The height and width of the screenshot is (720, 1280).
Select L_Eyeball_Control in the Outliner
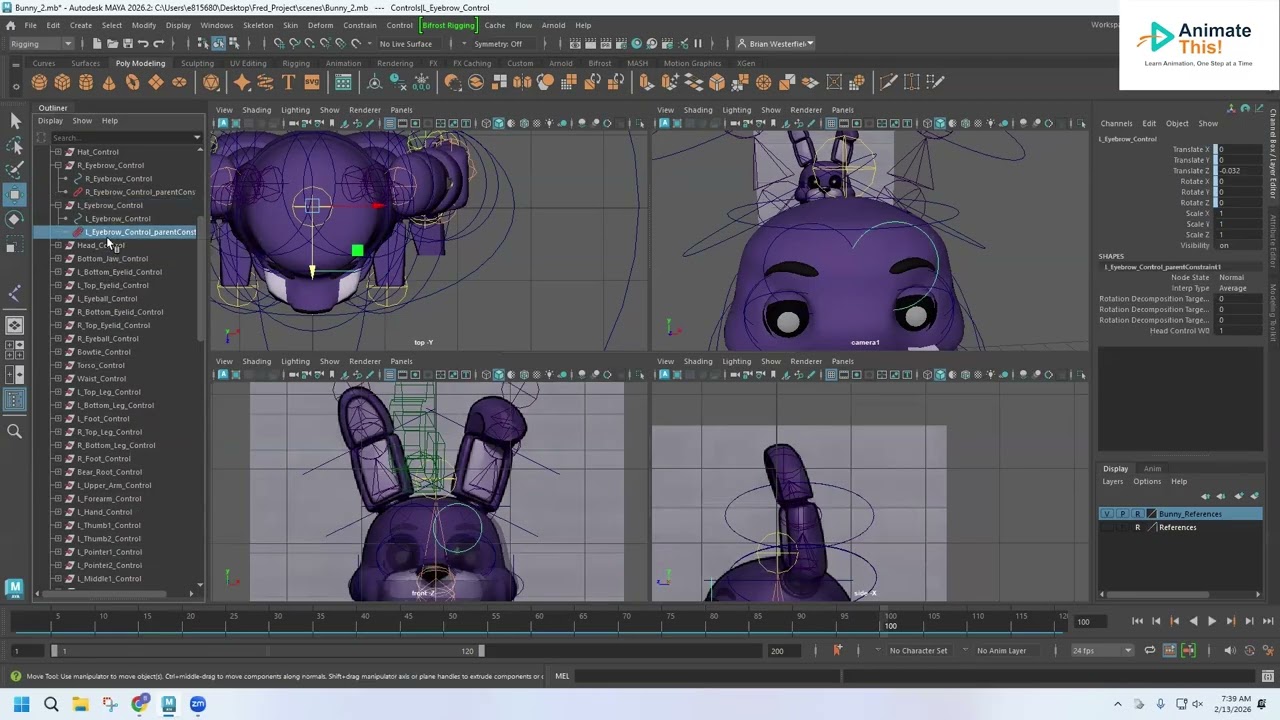click(107, 298)
